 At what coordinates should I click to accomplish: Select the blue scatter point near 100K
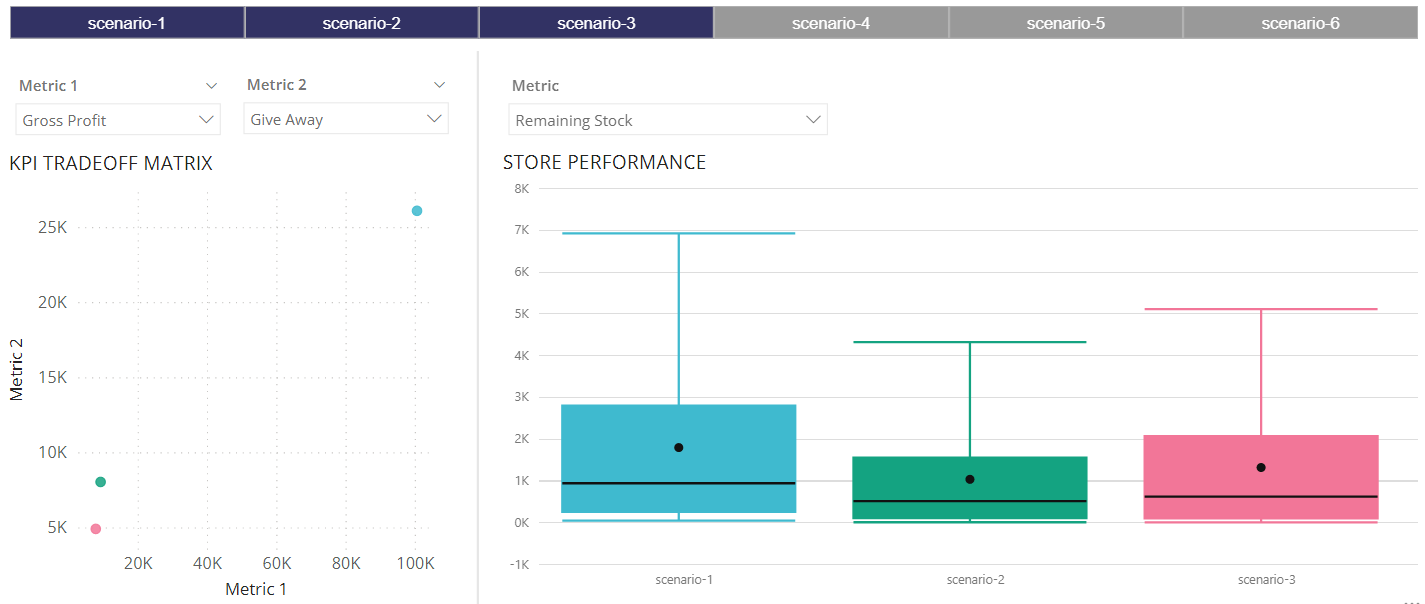click(417, 211)
